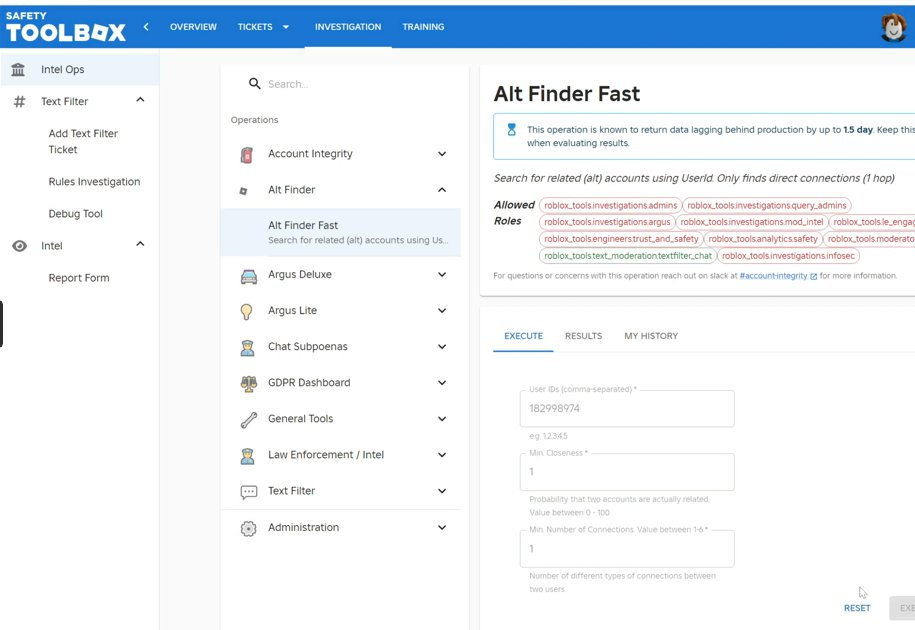915x630 pixels.
Task: Select the Alt Finder Fast operation
Action: (341, 232)
